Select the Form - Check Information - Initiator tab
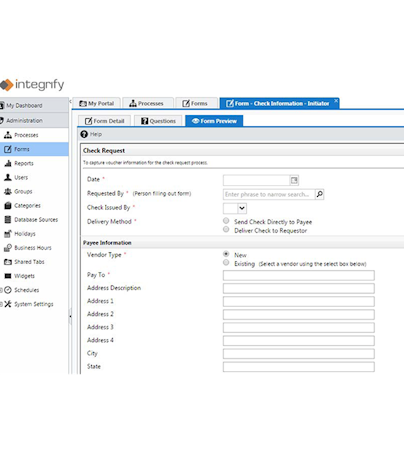Image resolution: width=404 pixels, height=450 pixels. tap(278, 103)
